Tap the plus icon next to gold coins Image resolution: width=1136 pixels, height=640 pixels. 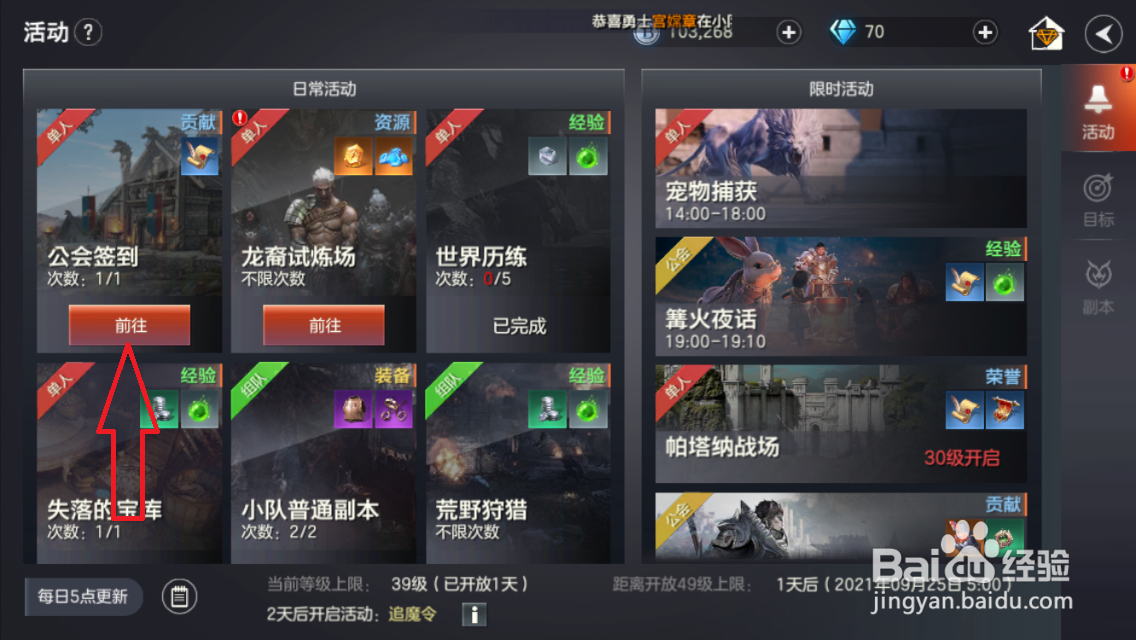pyautogui.click(x=789, y=32)
